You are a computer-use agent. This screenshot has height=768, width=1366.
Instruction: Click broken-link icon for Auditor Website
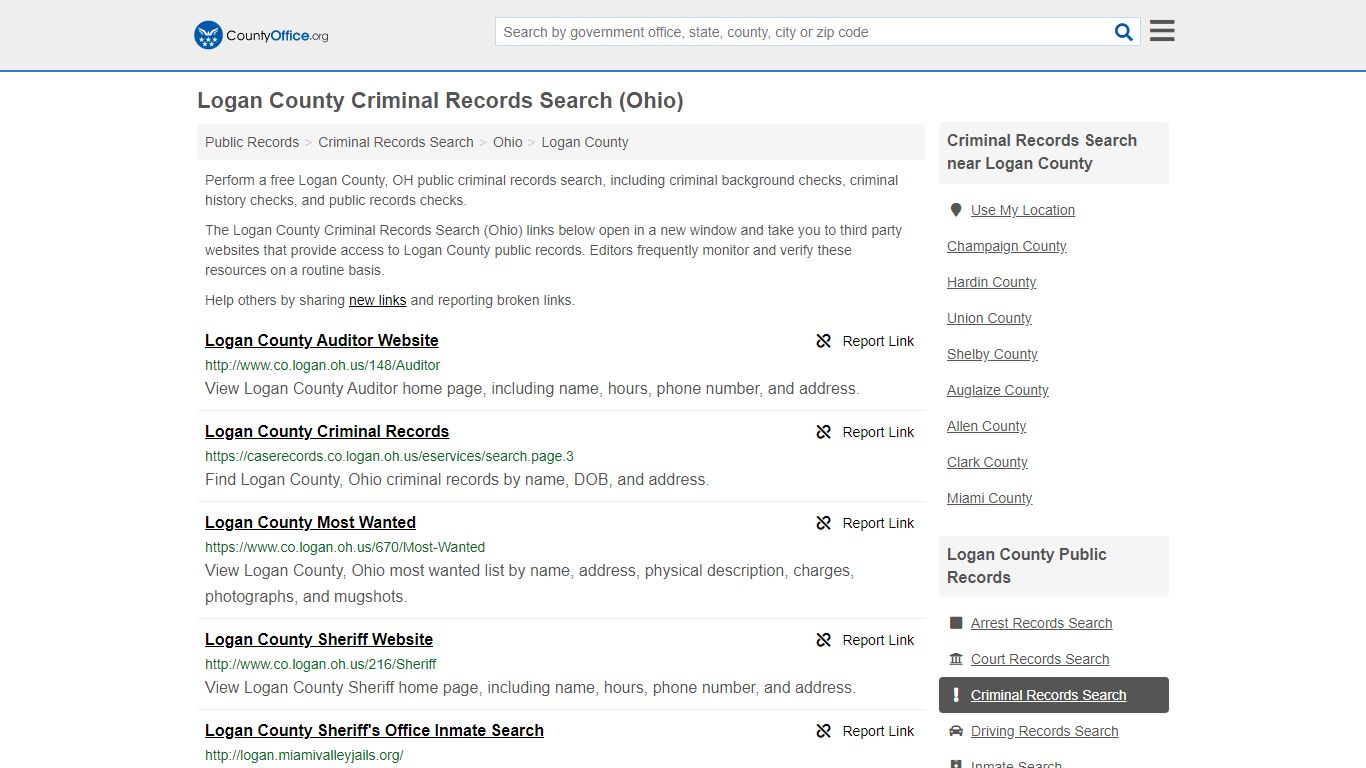click(823, 341)
